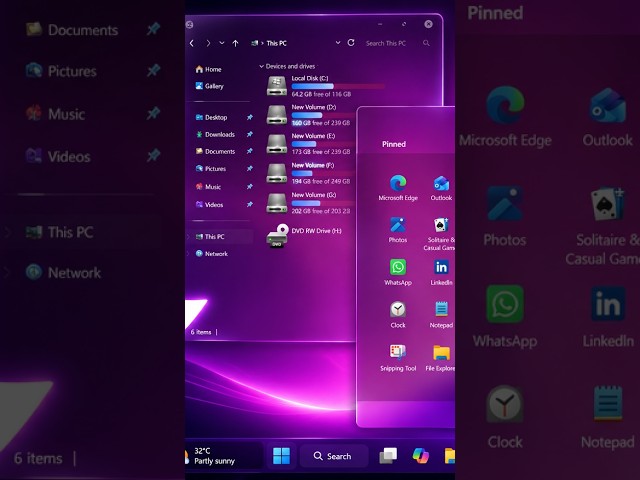Toggle the pin next to Music in Explorer sidebar
The image size is (640, 480).
click(249, 187)
